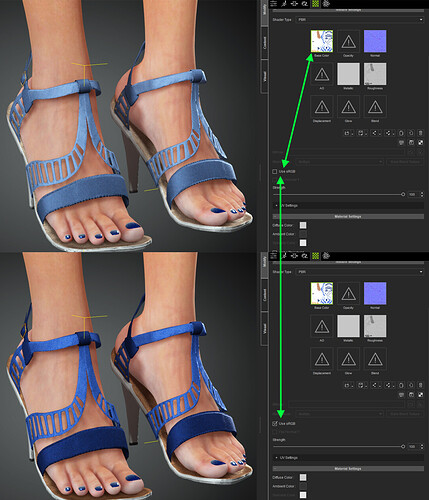This screenshot has width=429, height=500.
Task: Click the empty Opacity channel slot in upper panel
Action: click(348, 41)
